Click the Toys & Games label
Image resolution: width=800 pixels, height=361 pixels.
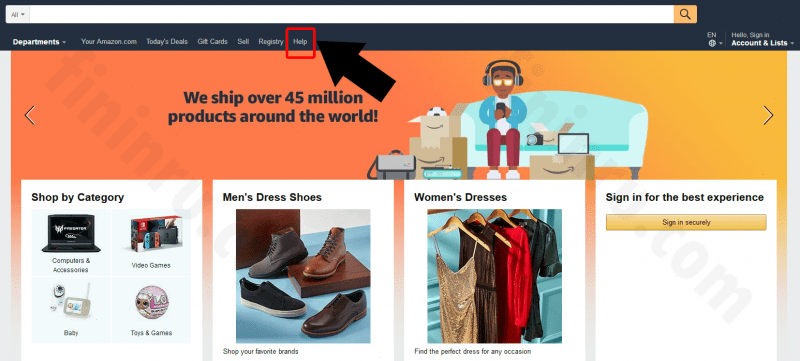pos(151,333)
